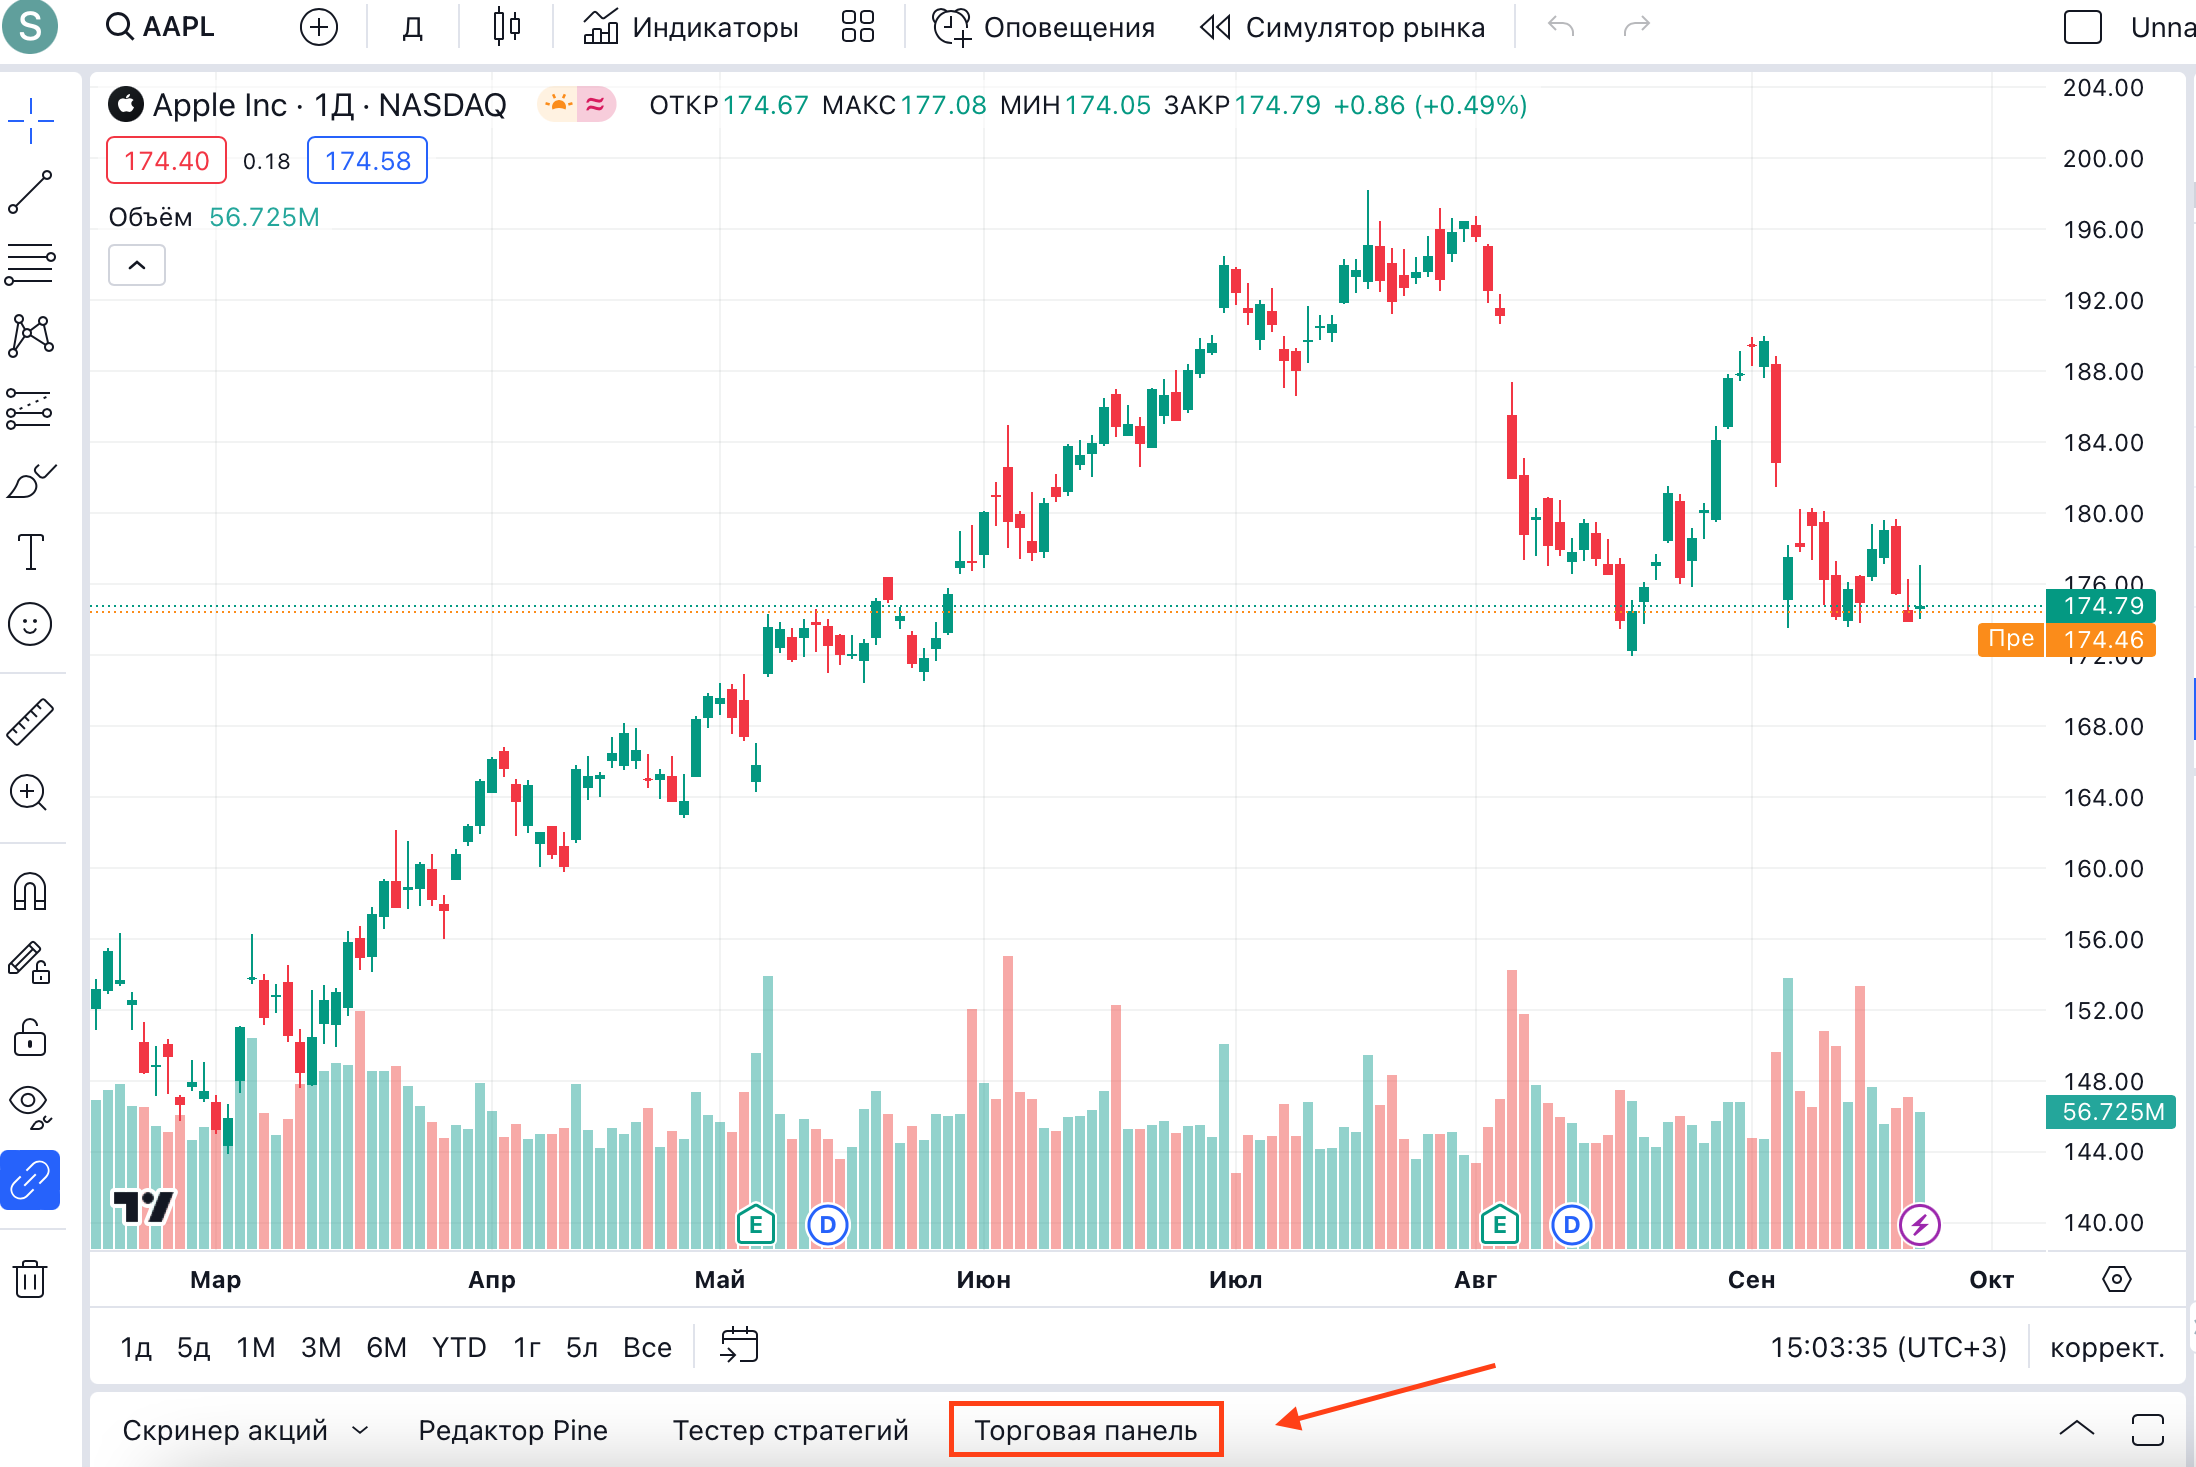Toggle drawing sync link button
Image resolution: width=2196 pixels, height=1467 pixels.
pos(30,1180)
